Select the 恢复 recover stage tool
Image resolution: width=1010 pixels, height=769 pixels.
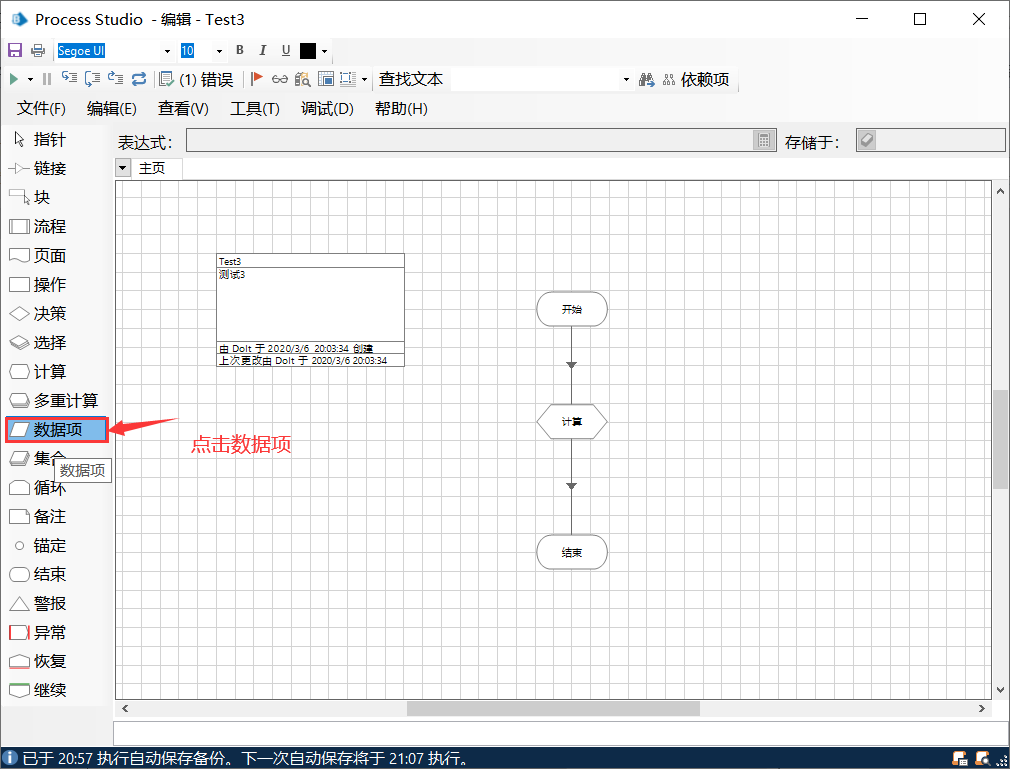tap(37, 661)
